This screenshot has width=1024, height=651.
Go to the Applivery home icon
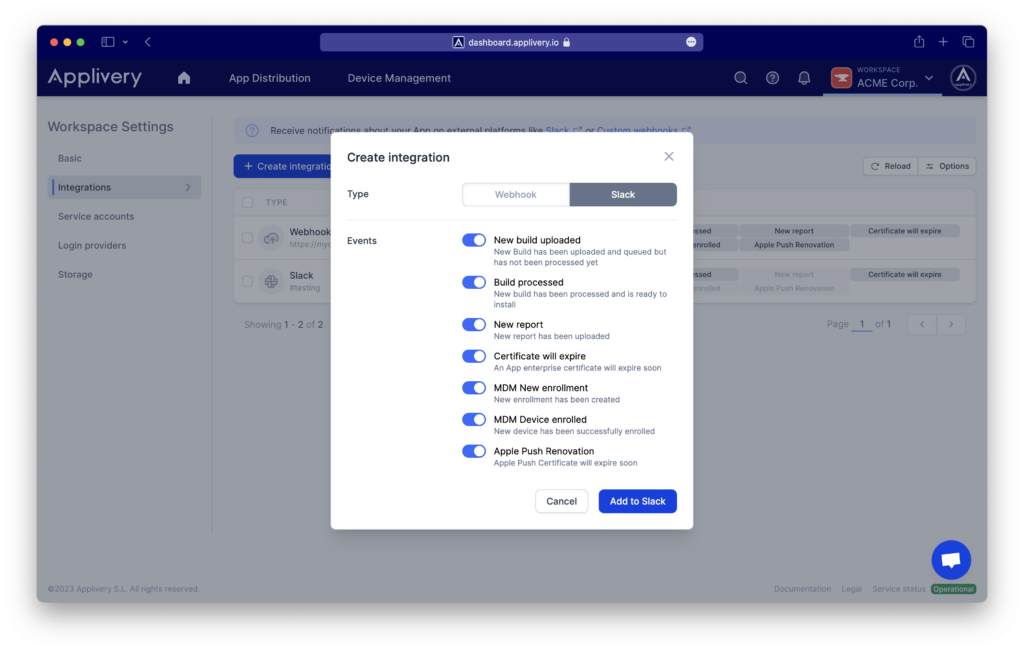click(x=184, y=78)
